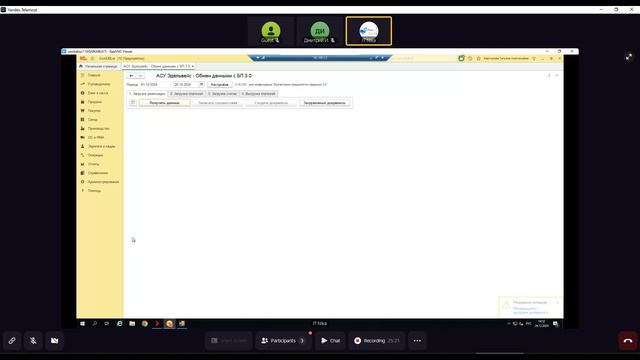
Task: Open the Participants panel
Action: (x=283, y=340)
